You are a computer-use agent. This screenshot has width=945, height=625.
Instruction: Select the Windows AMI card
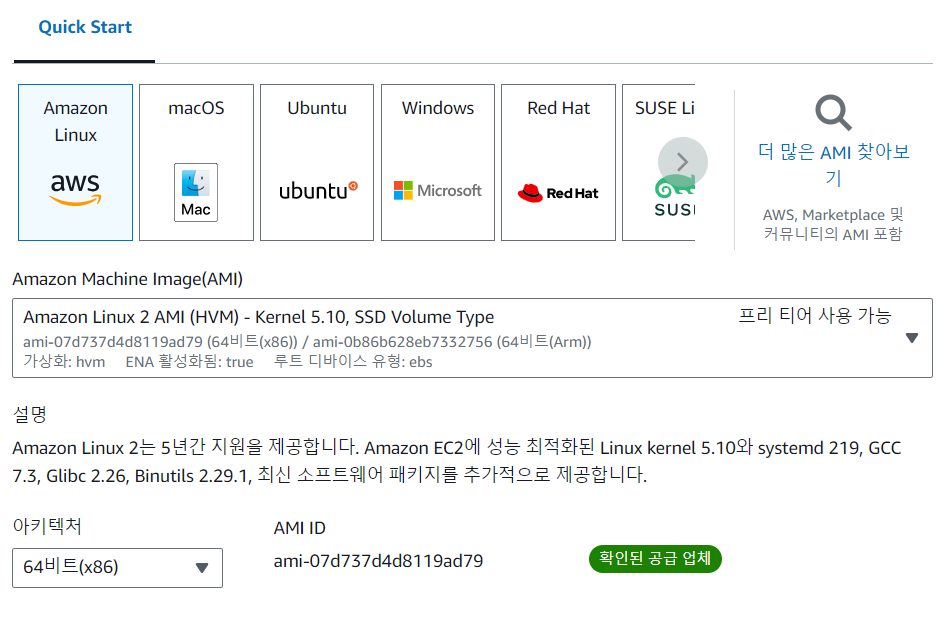tap(438, 162)
